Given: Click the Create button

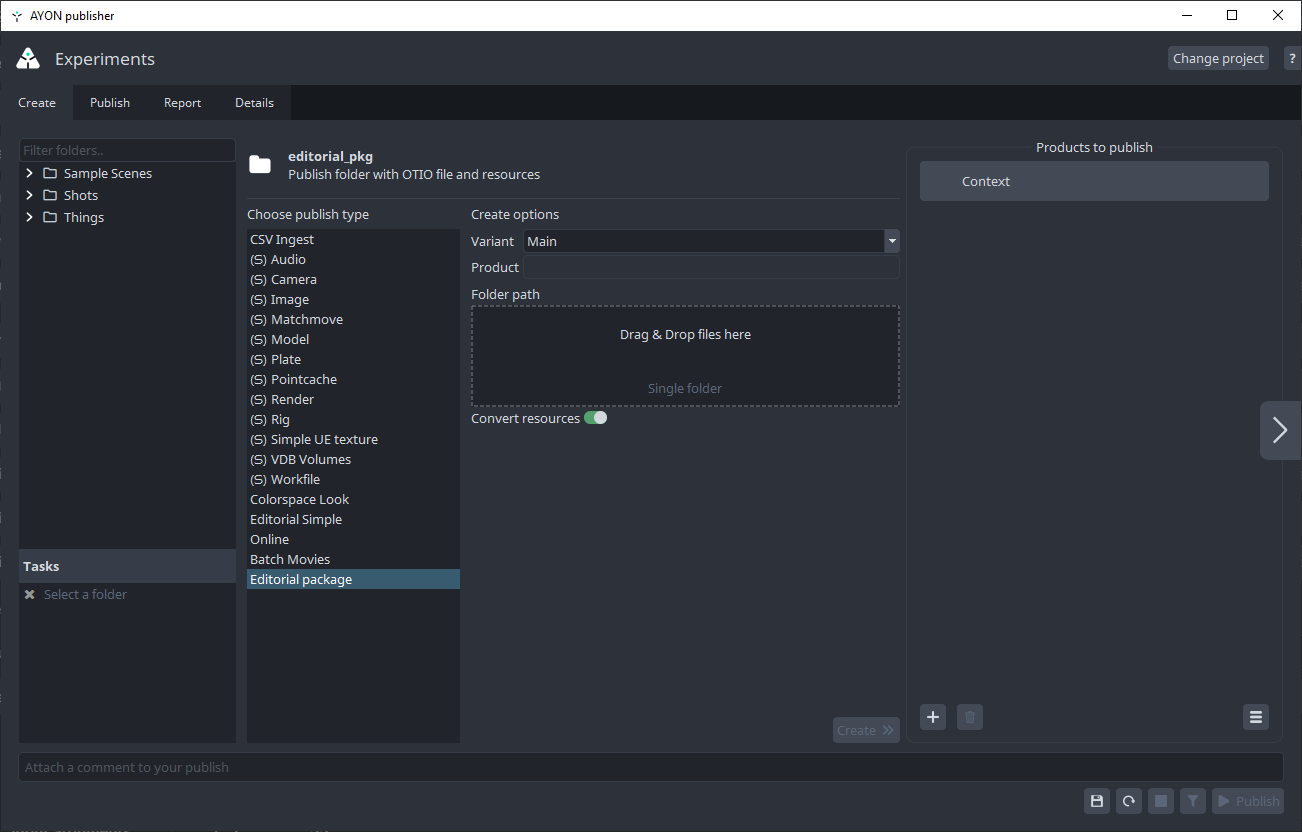Looking at the screenshot, I should pyautogui.click(x=866, y=730).
